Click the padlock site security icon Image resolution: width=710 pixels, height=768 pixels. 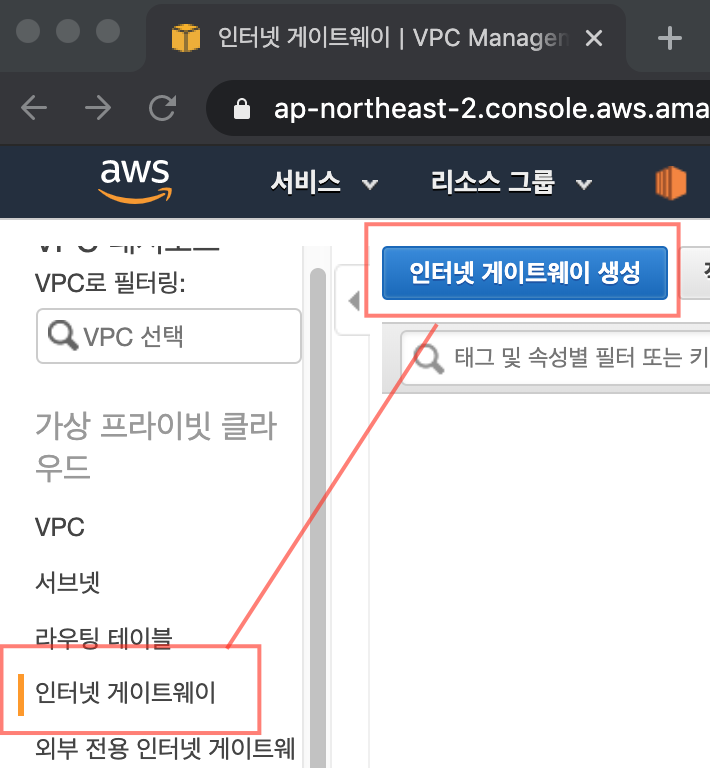(241, 109)
